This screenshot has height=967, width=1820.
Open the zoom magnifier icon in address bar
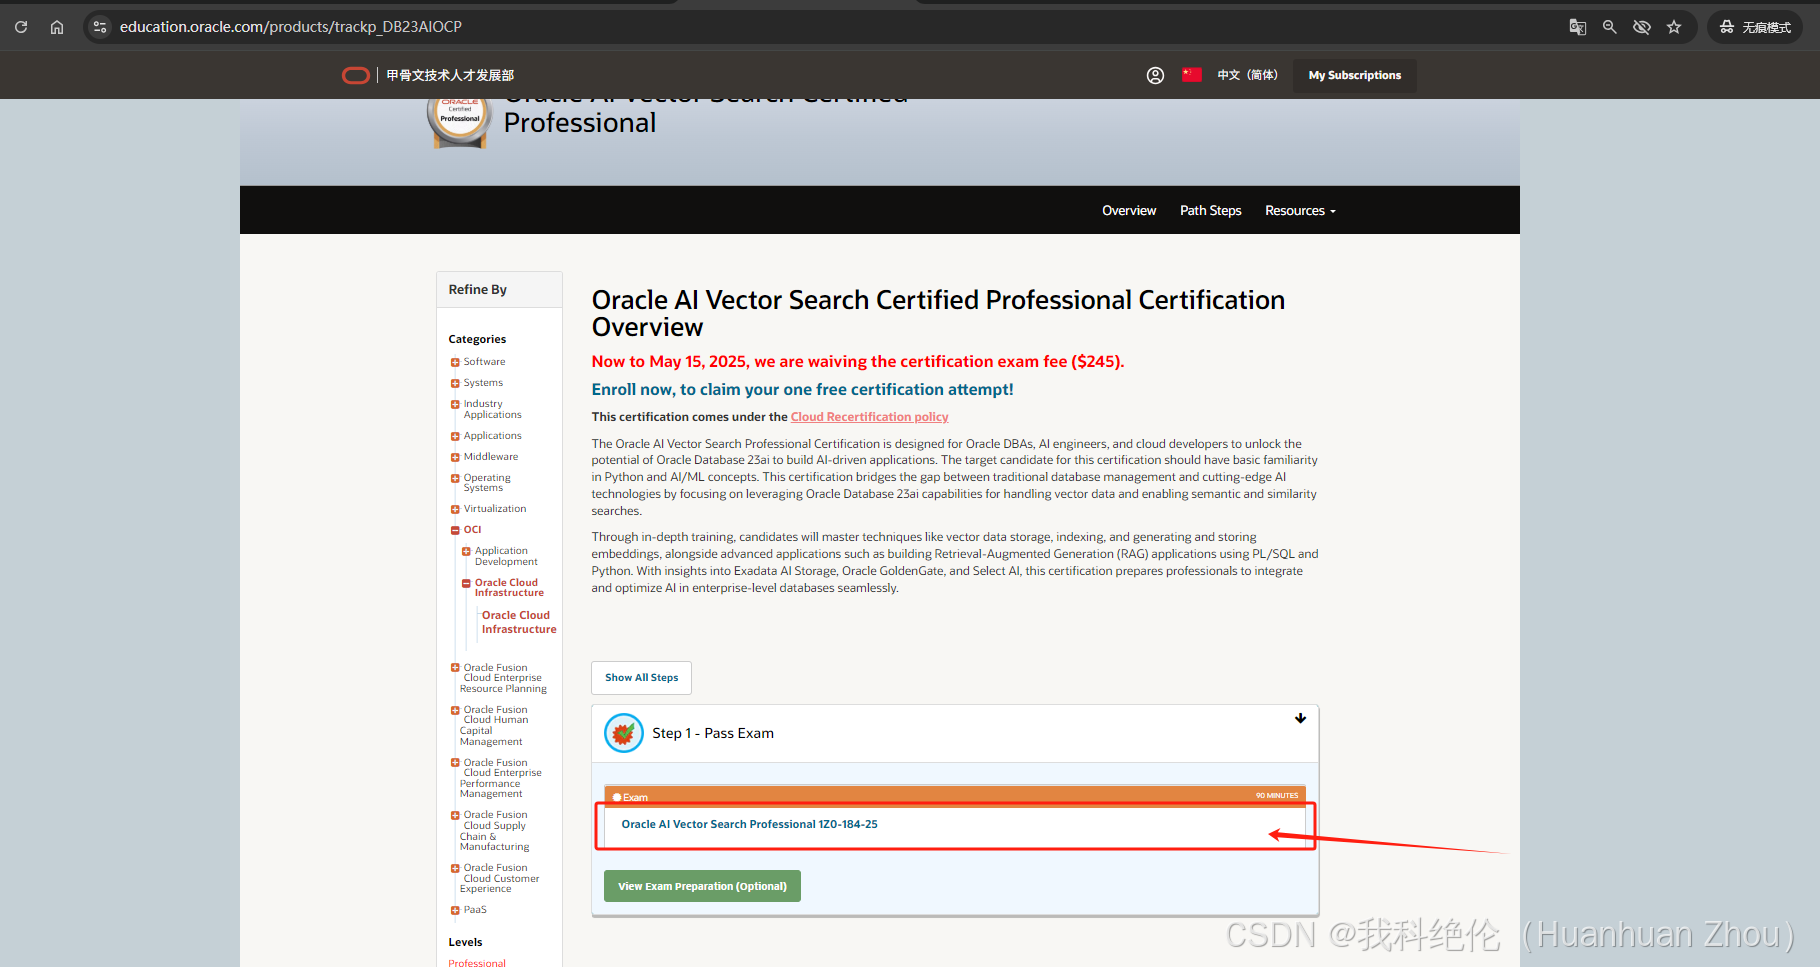(x=1610, y=27)
